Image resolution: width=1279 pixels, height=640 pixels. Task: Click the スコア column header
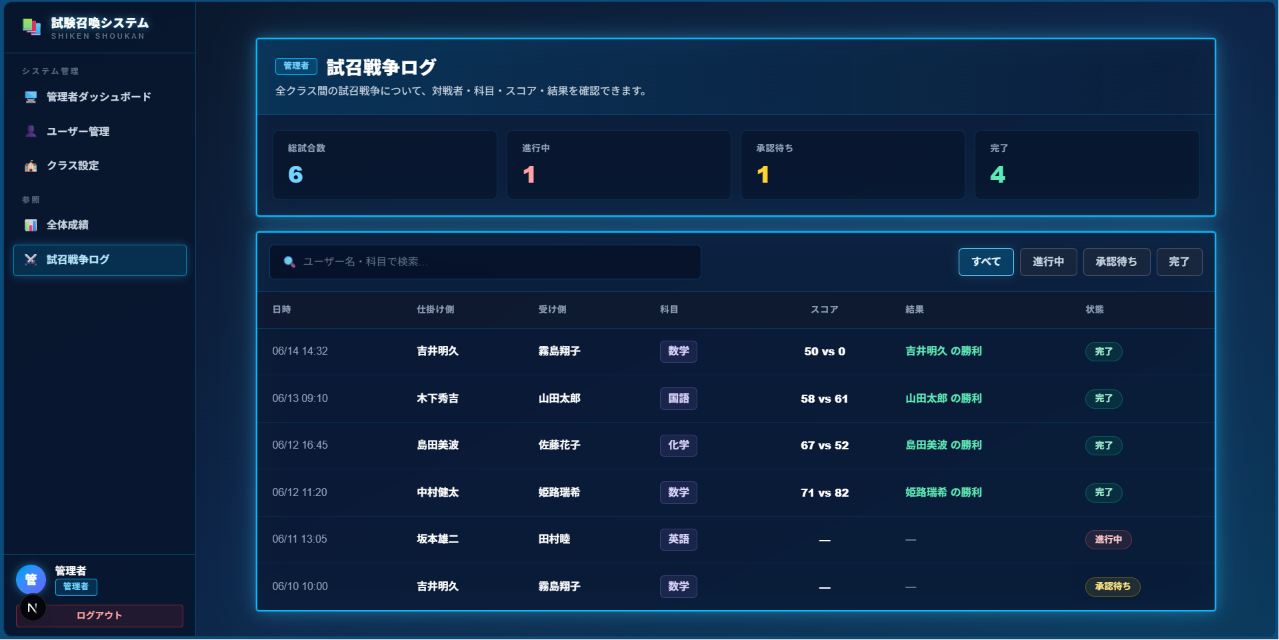coord(824,310)
